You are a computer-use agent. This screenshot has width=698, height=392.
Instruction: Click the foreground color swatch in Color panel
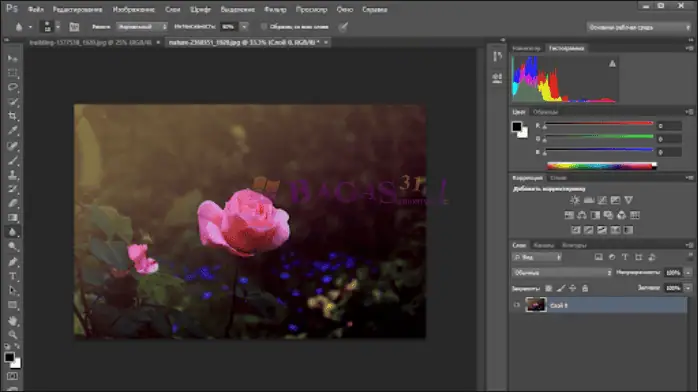[x=516, y=127]
